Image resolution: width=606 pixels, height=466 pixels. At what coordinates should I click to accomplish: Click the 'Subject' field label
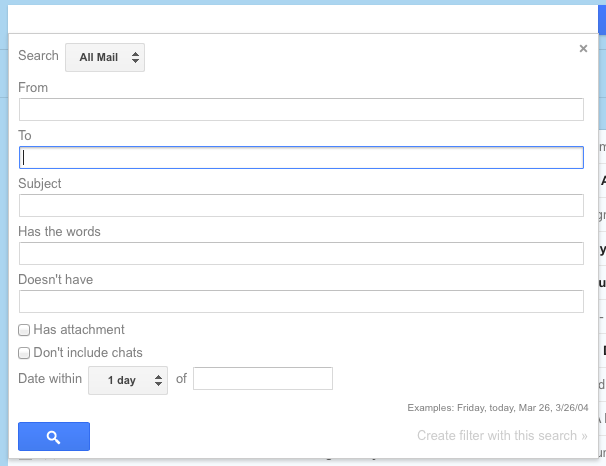coord(40,184)
